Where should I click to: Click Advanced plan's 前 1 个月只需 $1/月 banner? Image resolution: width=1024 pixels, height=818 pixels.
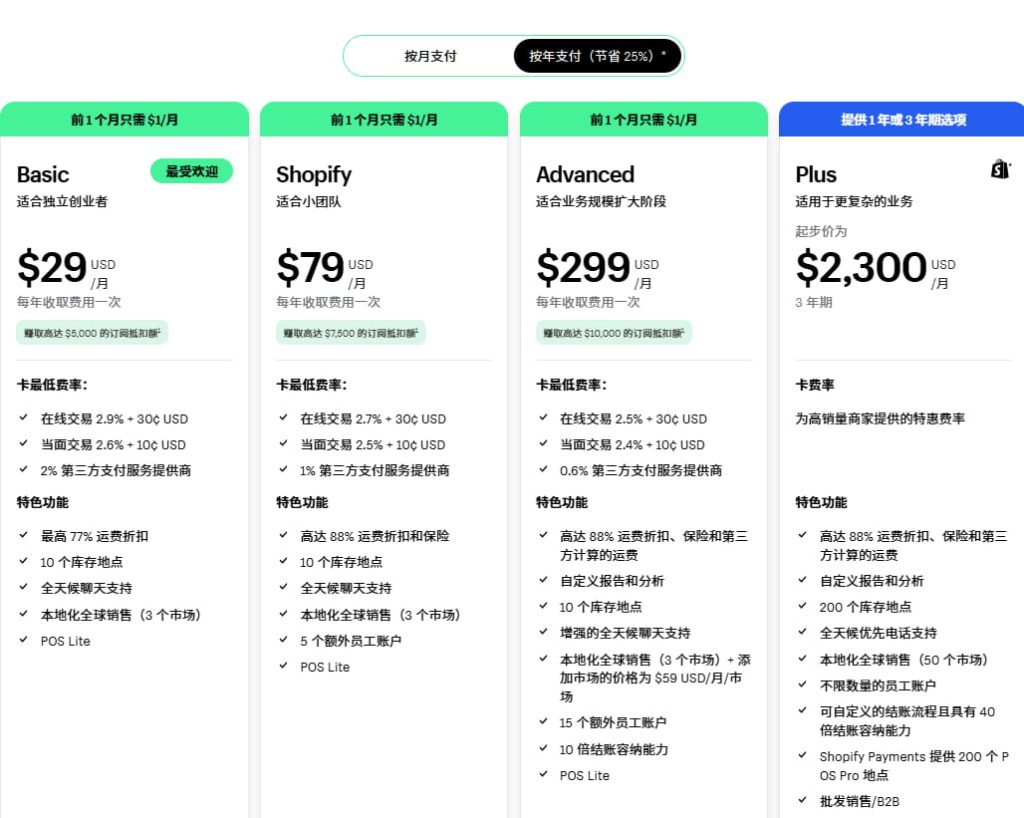(642, 118)
